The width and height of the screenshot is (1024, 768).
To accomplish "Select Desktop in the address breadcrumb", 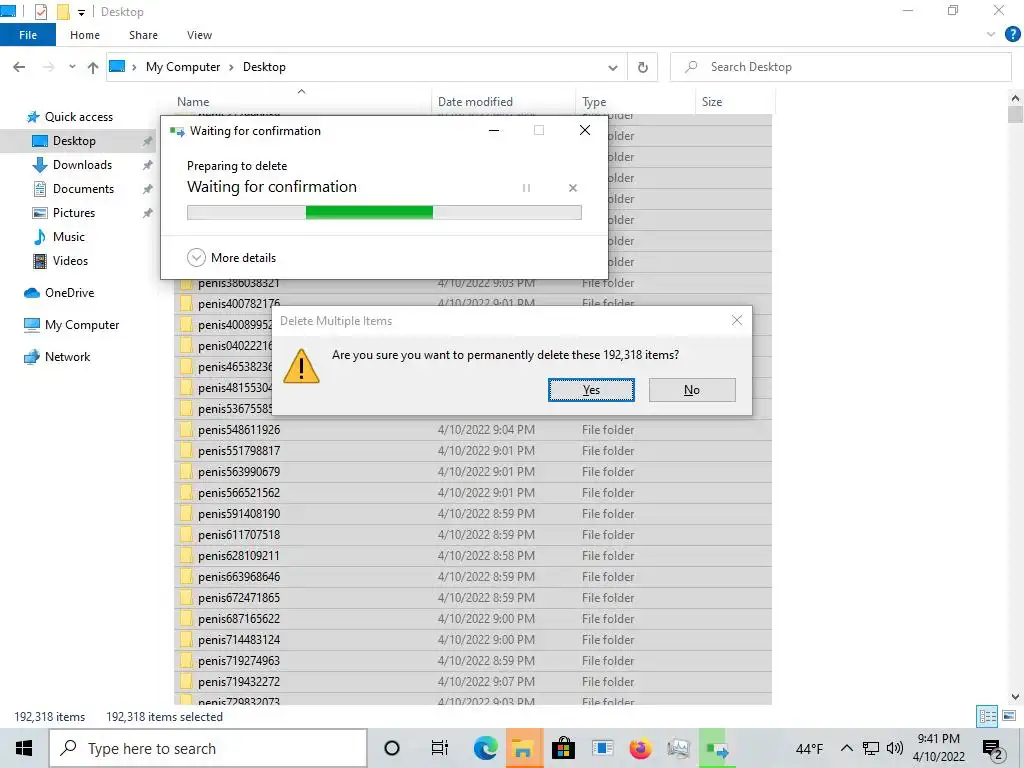I will pos(264,67).
